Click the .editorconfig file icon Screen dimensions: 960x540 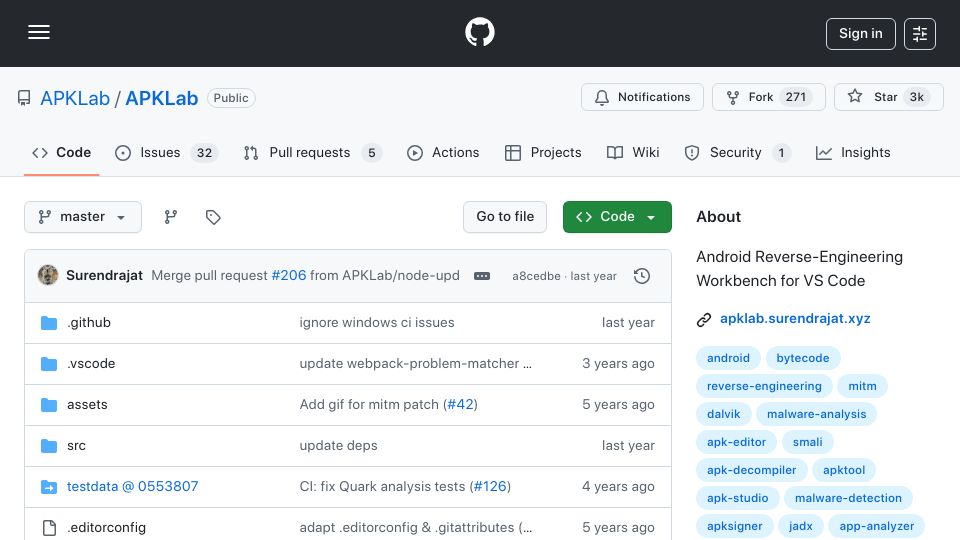click(x=49, y=528)
